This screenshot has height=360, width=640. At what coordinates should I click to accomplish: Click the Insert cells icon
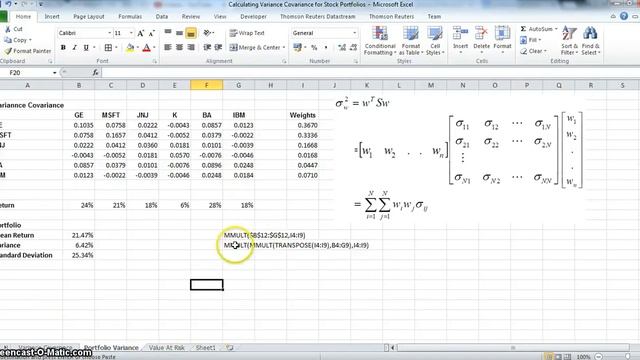click(460, 33)
